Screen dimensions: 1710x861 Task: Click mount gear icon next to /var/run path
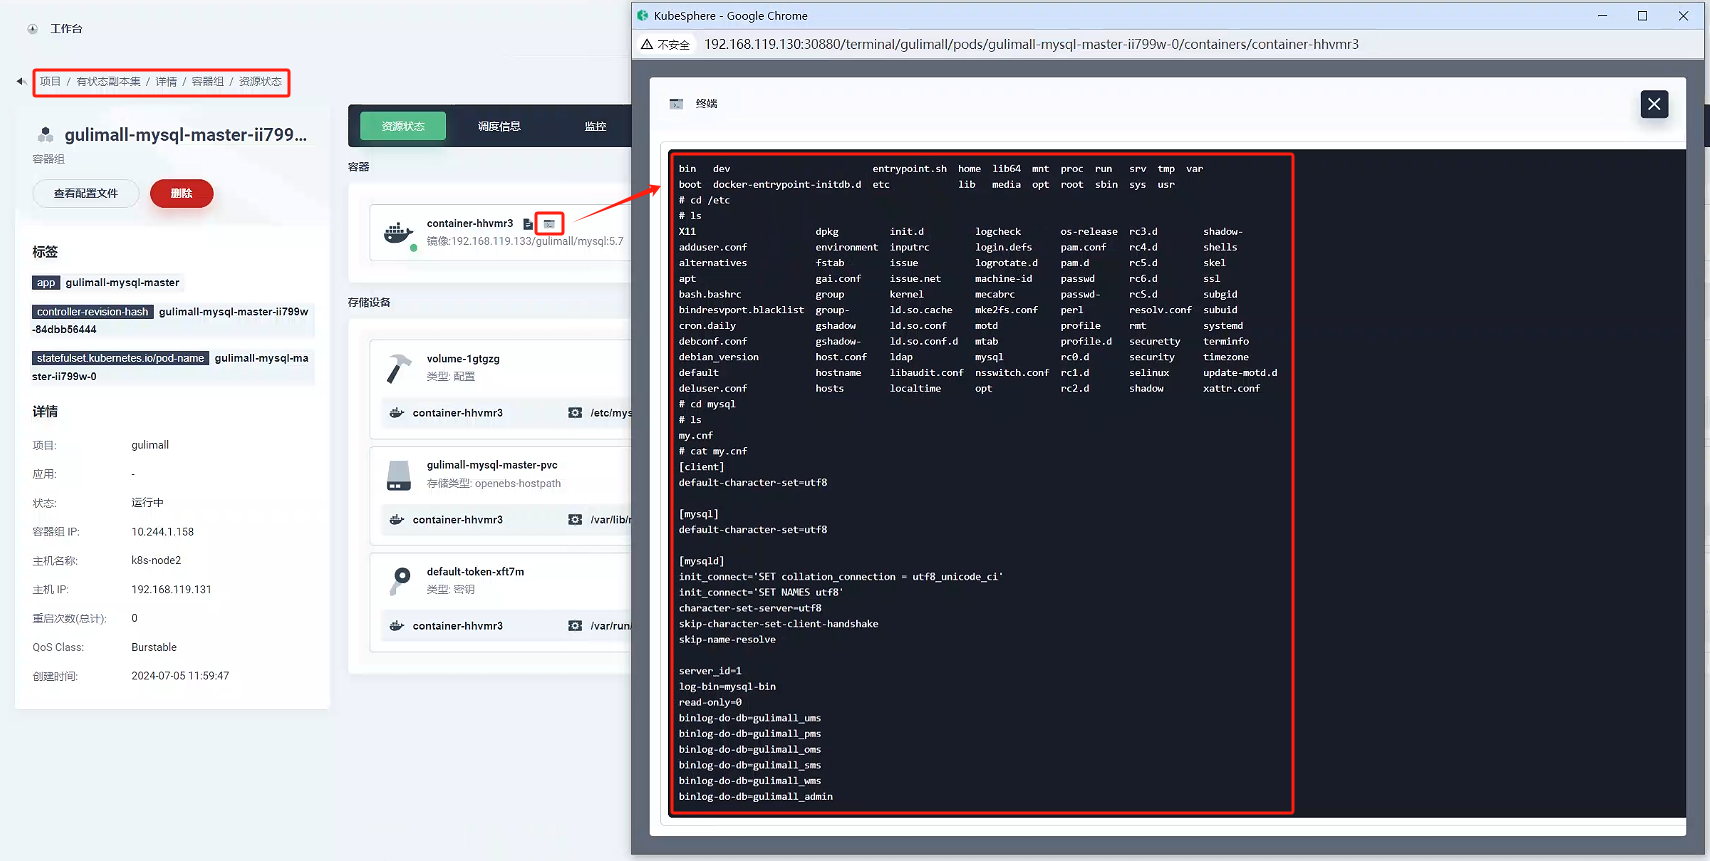[575, 626]
